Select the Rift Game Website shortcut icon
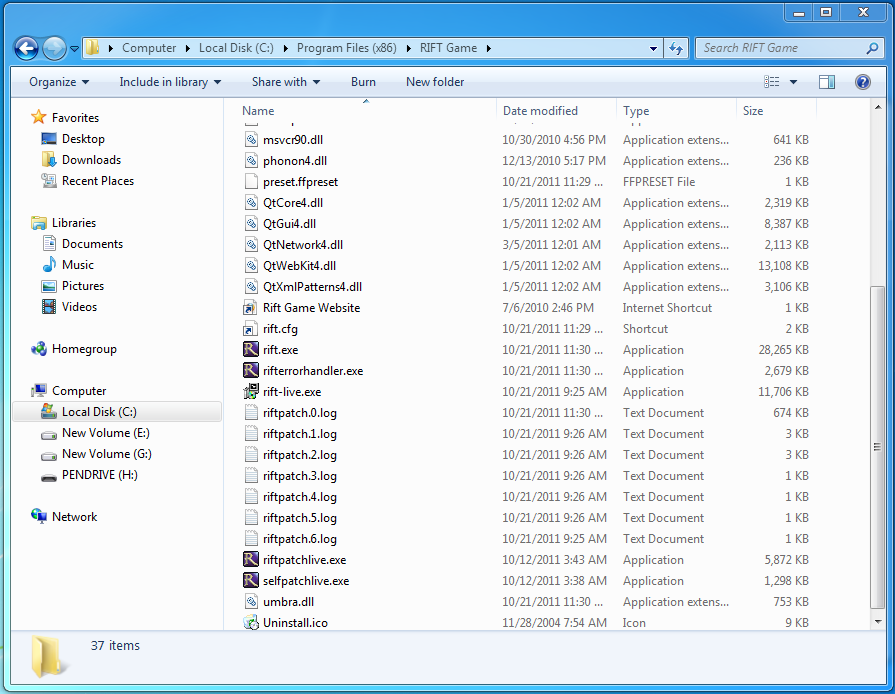 coord(251,308)
